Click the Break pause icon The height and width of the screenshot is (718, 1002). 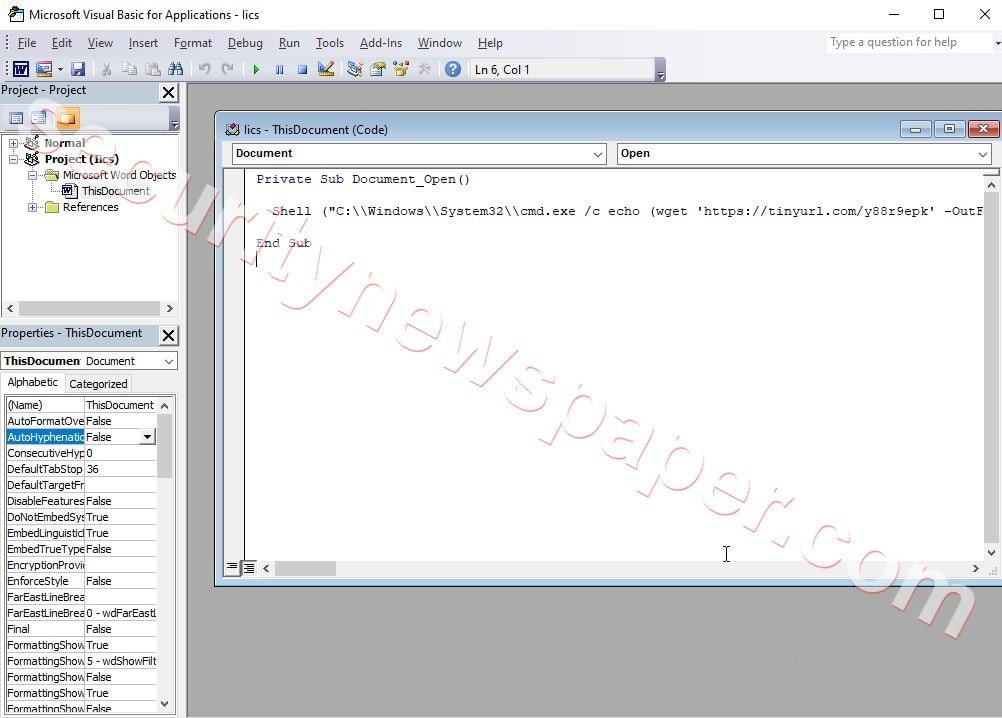[279, 69]
